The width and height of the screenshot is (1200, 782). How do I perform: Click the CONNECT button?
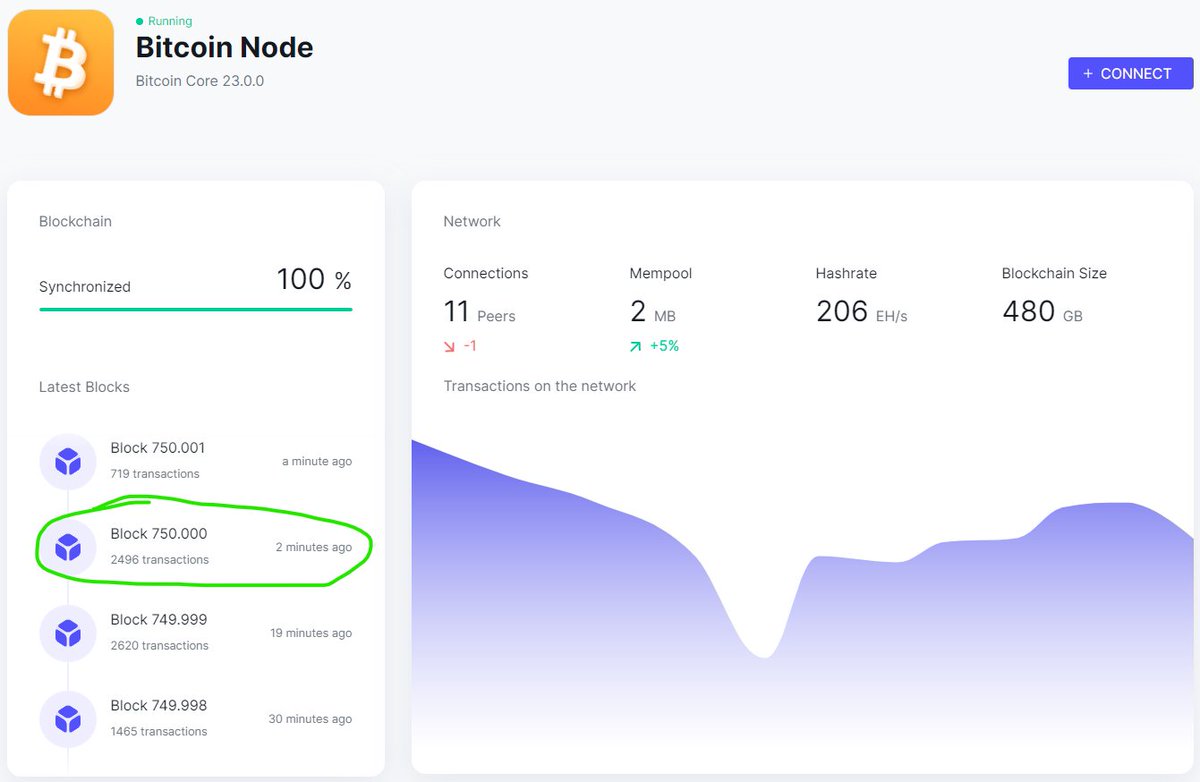click(x=1131, y=73)
